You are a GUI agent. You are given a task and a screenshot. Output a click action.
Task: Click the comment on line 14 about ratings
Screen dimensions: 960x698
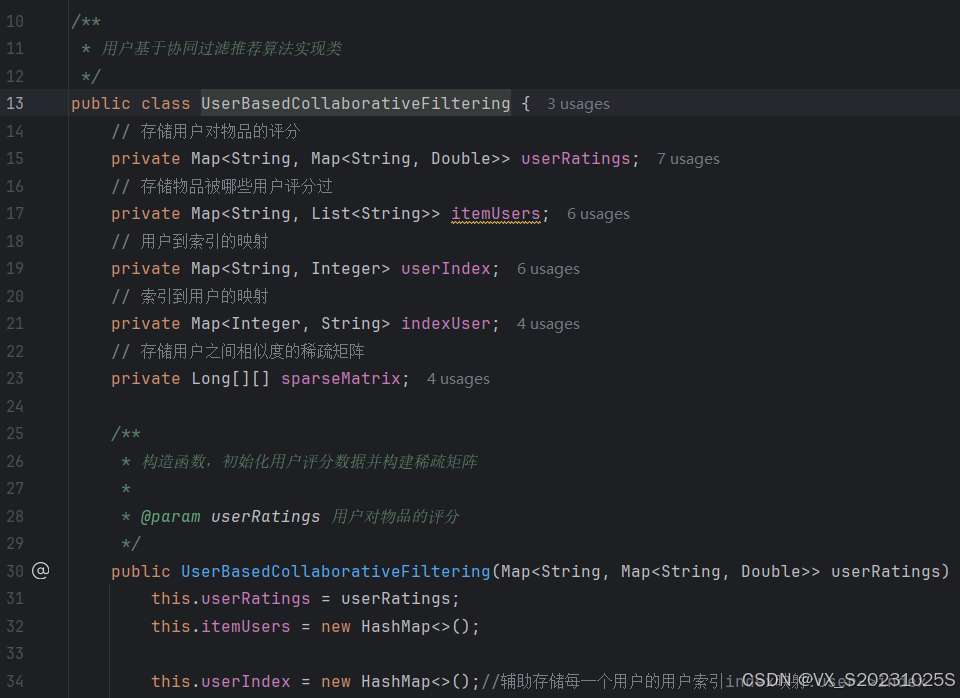206,131
